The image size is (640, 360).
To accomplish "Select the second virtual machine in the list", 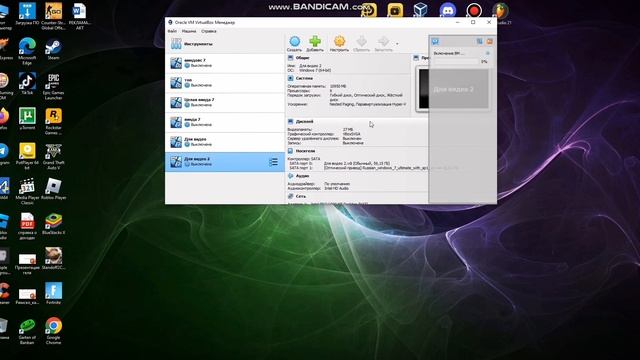I will tap(225, 83).
